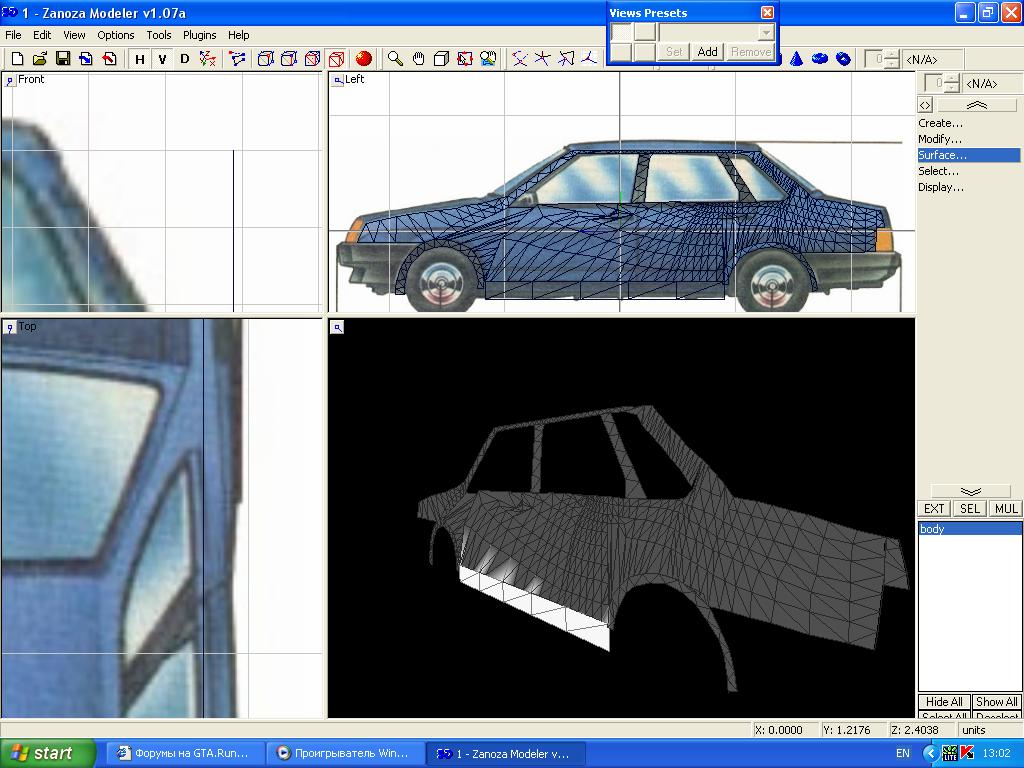The width and height of the screenshot is (1024, 768).
Task: Select the hand Pan tool
Action: pyautogui.click(x=418, y=59)
